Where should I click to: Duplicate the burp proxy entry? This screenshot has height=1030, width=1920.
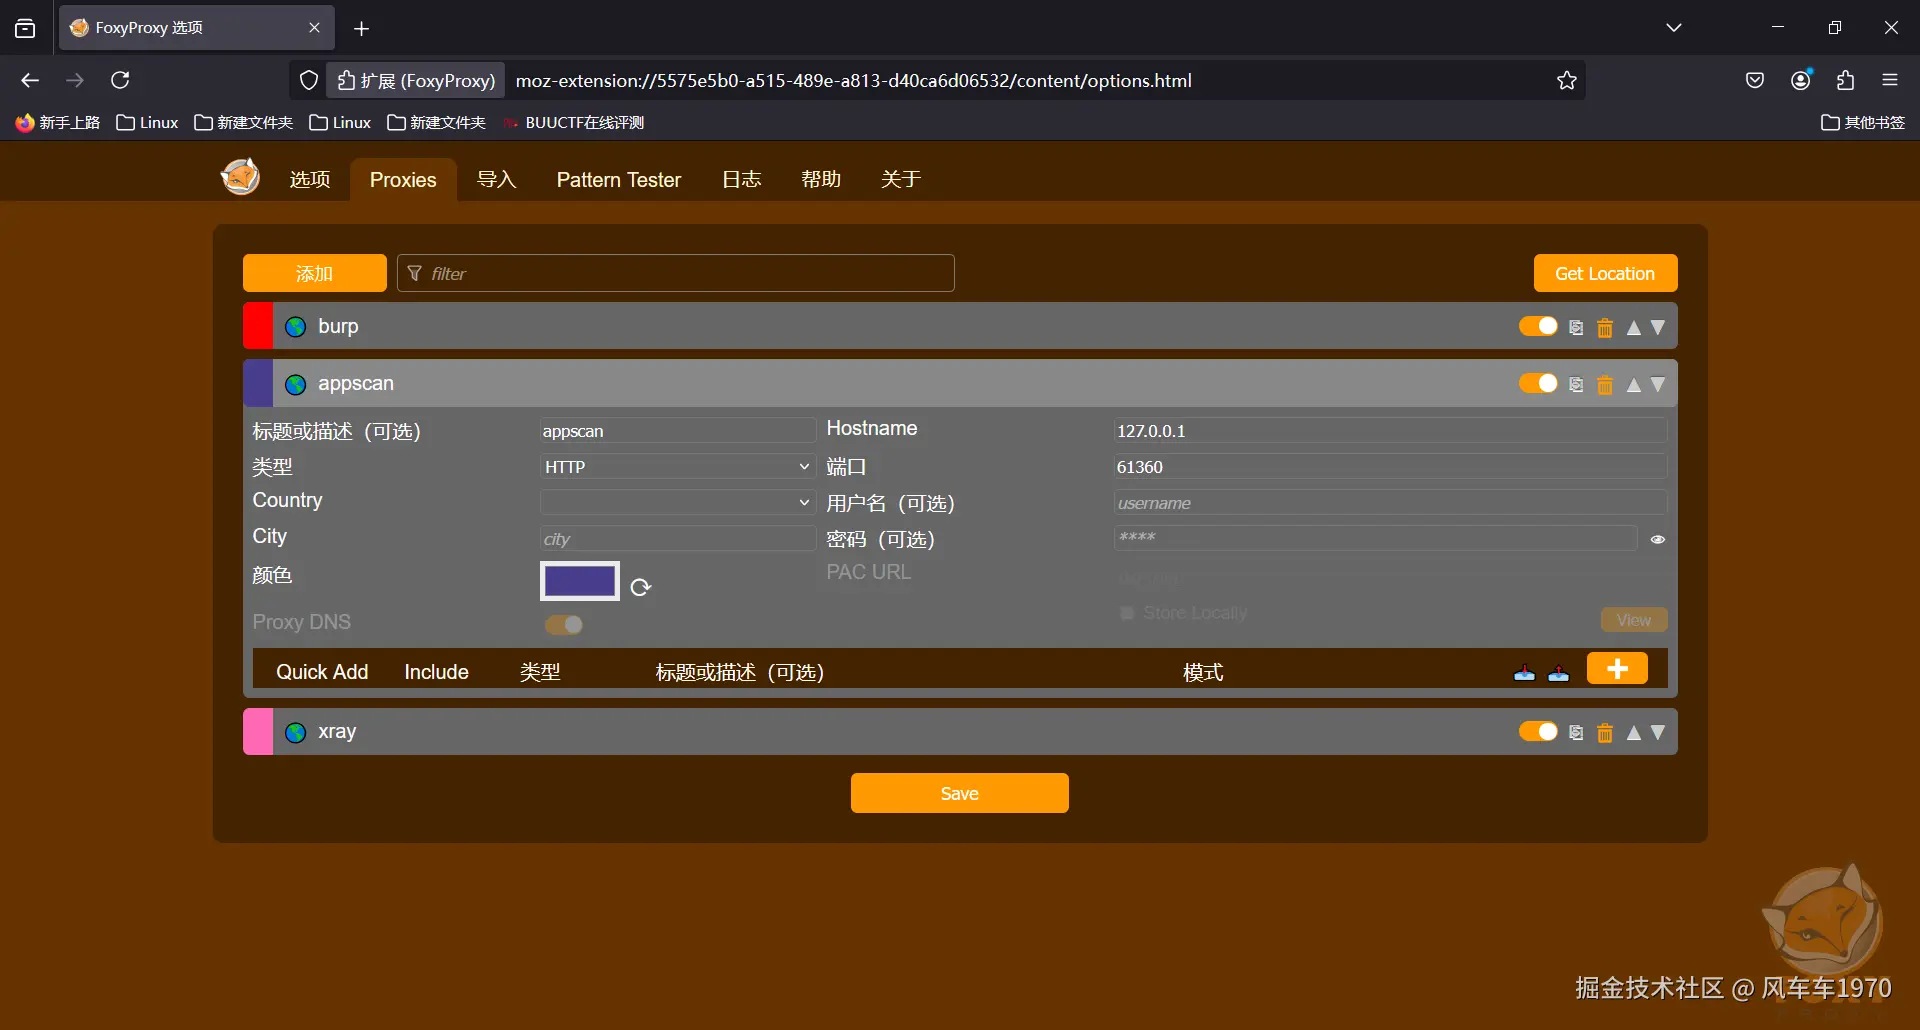(x=1576, y=328)
